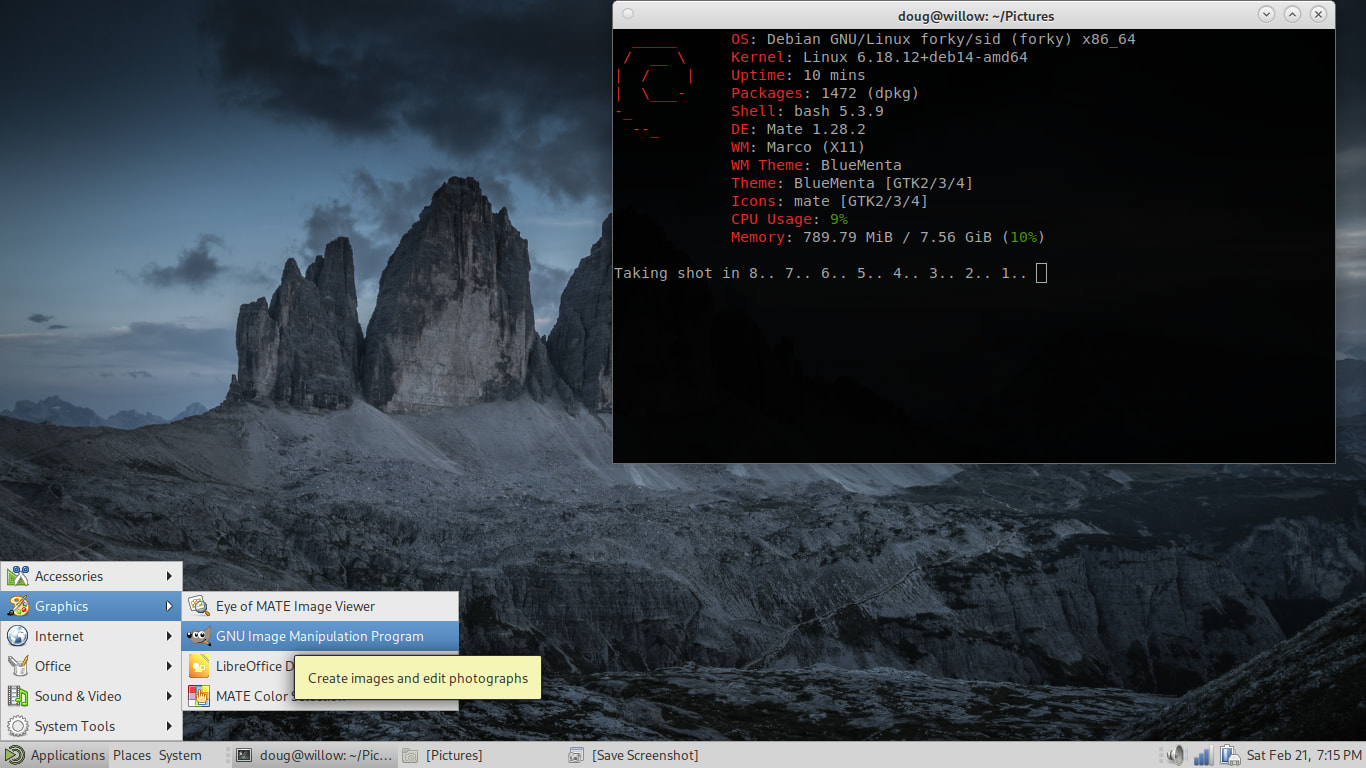Open the Places menu

point(132,755)
